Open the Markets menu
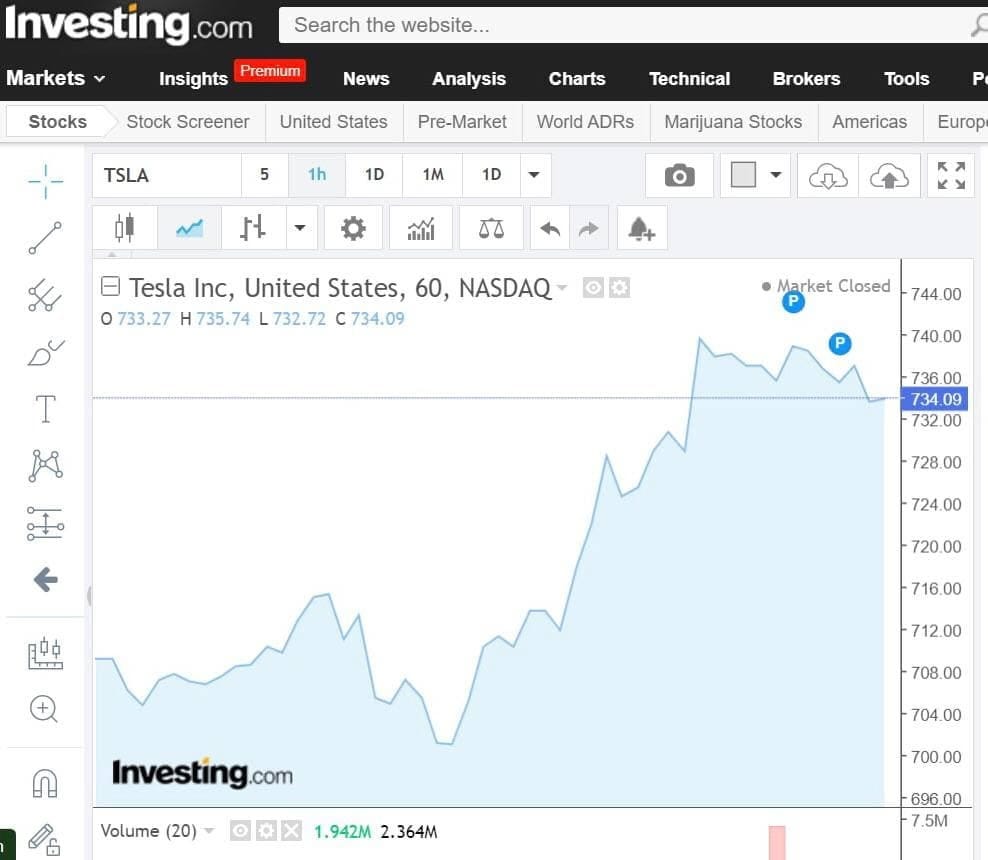Image resolution: width=988 pixels, height=860 pixels. pyautogui.click(x=55, y=78)
